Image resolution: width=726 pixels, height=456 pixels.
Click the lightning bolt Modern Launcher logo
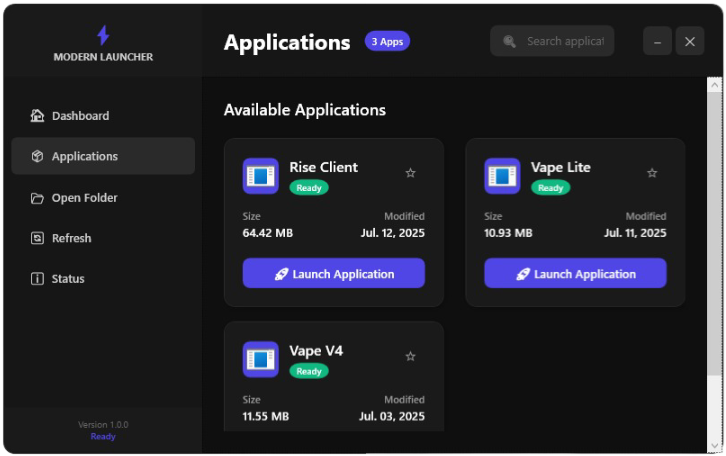tap(103, 35)
